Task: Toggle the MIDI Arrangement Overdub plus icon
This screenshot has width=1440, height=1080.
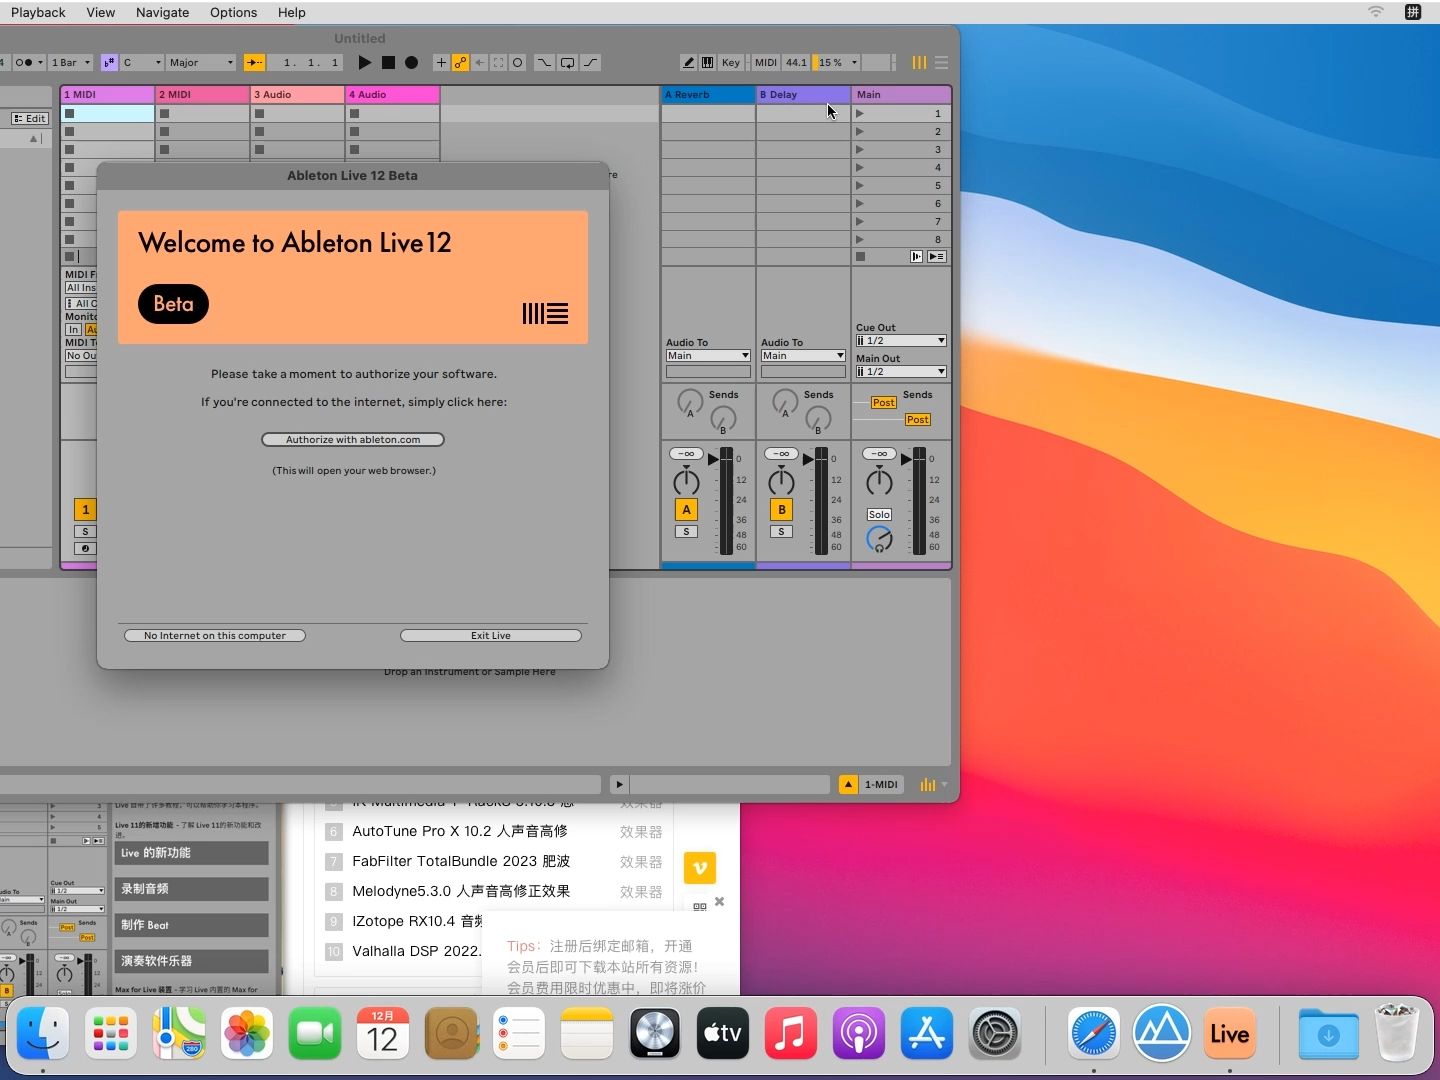Action: pyautogui.click(x=441, y=62)
